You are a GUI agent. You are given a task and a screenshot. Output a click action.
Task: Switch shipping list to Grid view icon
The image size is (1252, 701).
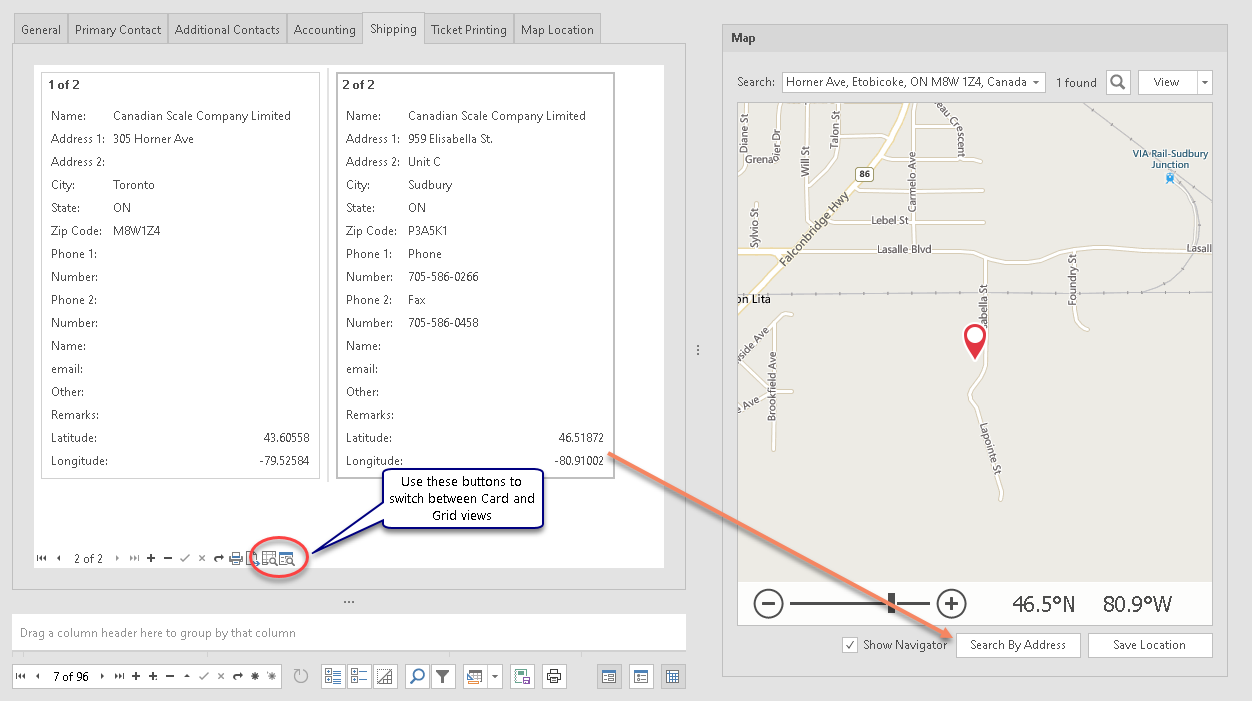pyautogui.click(x=269, y=559)
